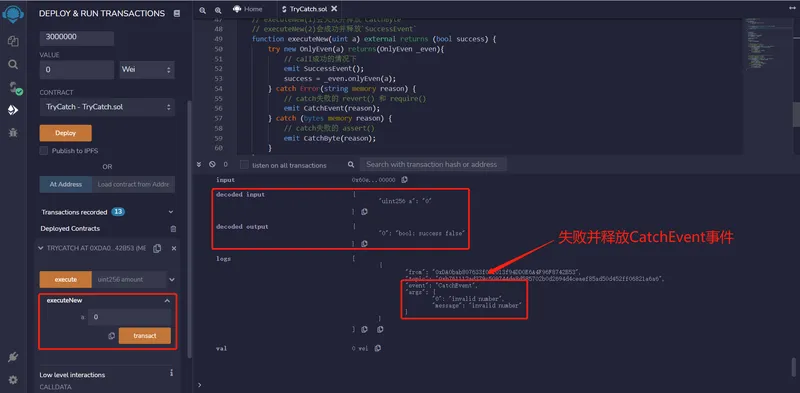Open the Debugger bug icon in sidebar
Viewport: 800px width, 393px height.
[13, 133]
